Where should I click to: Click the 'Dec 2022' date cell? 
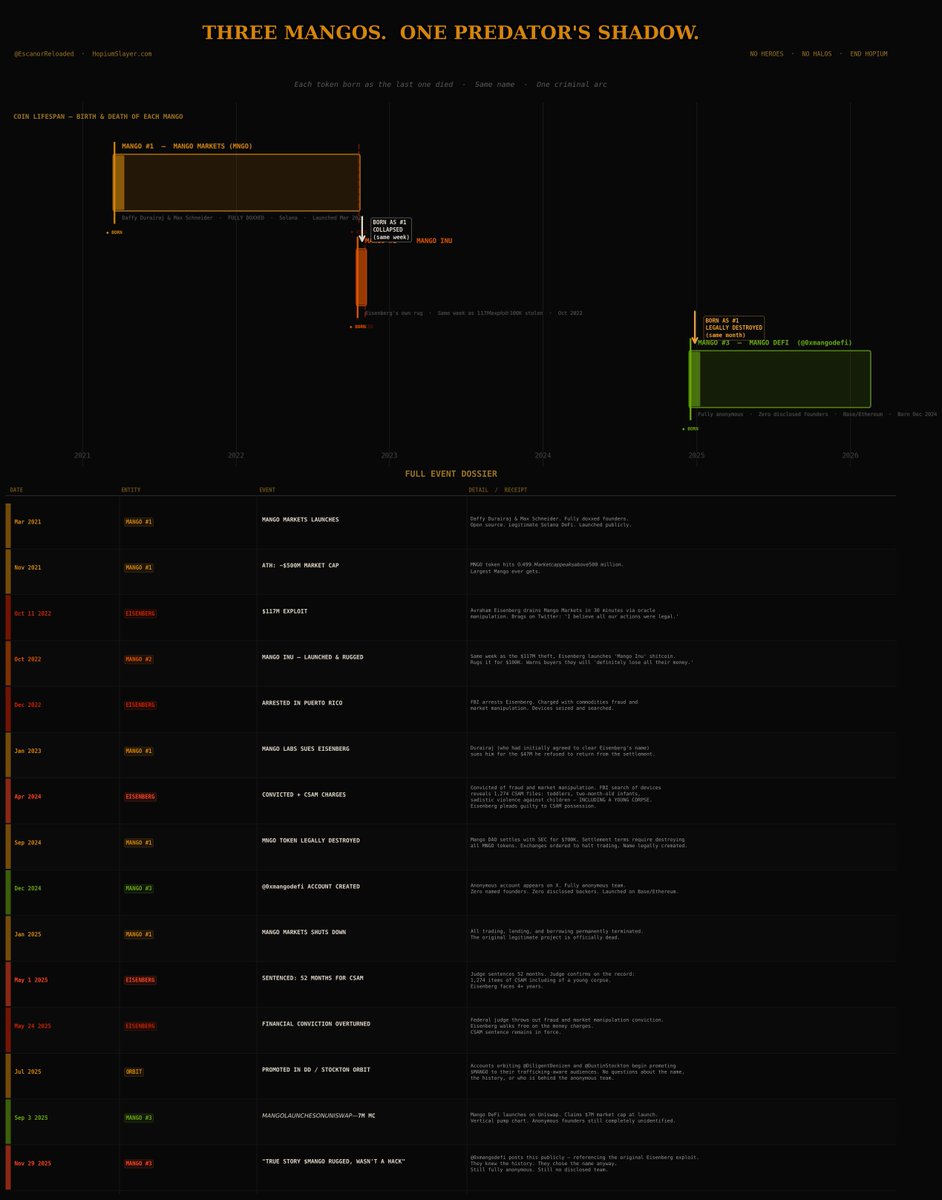tap(27, 705)
